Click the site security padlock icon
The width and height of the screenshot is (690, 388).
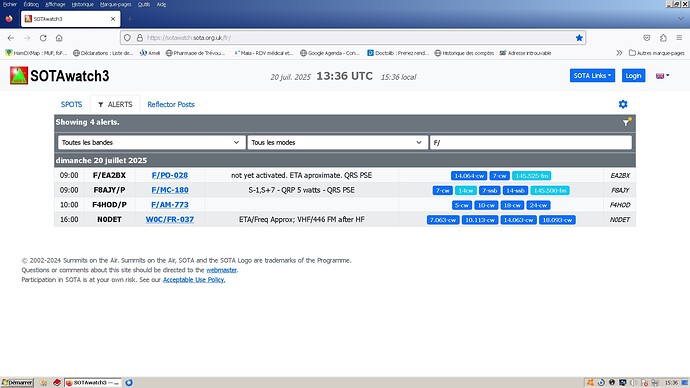139,38
